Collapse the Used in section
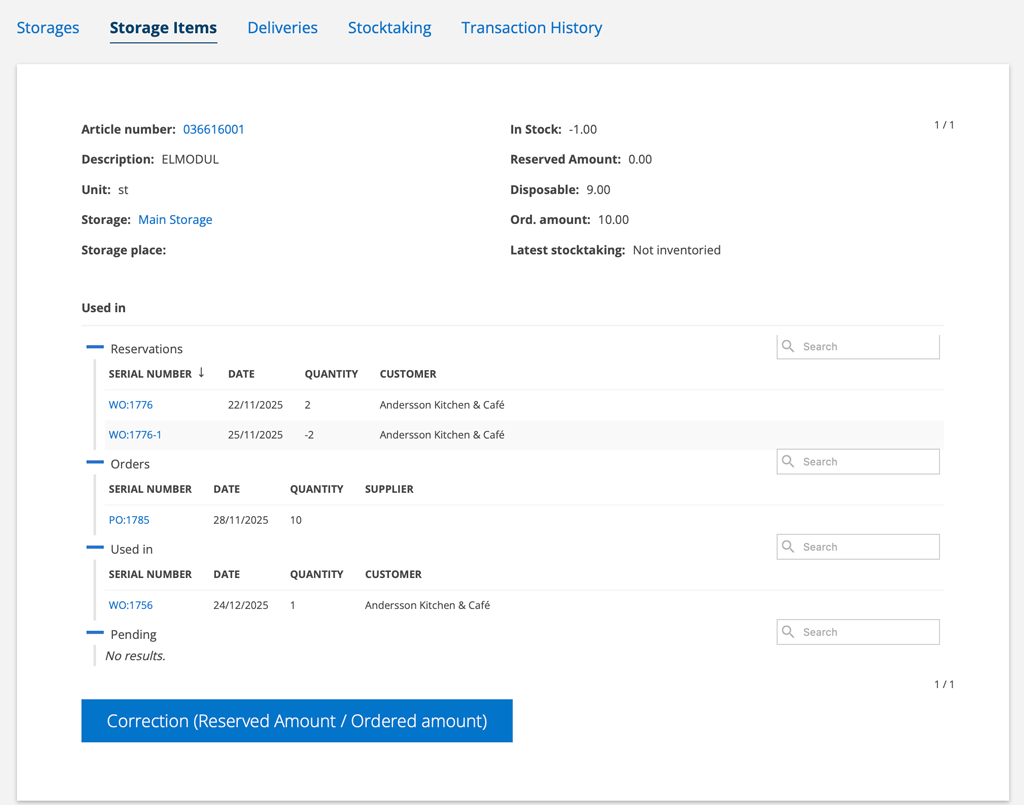 (95, 547)
